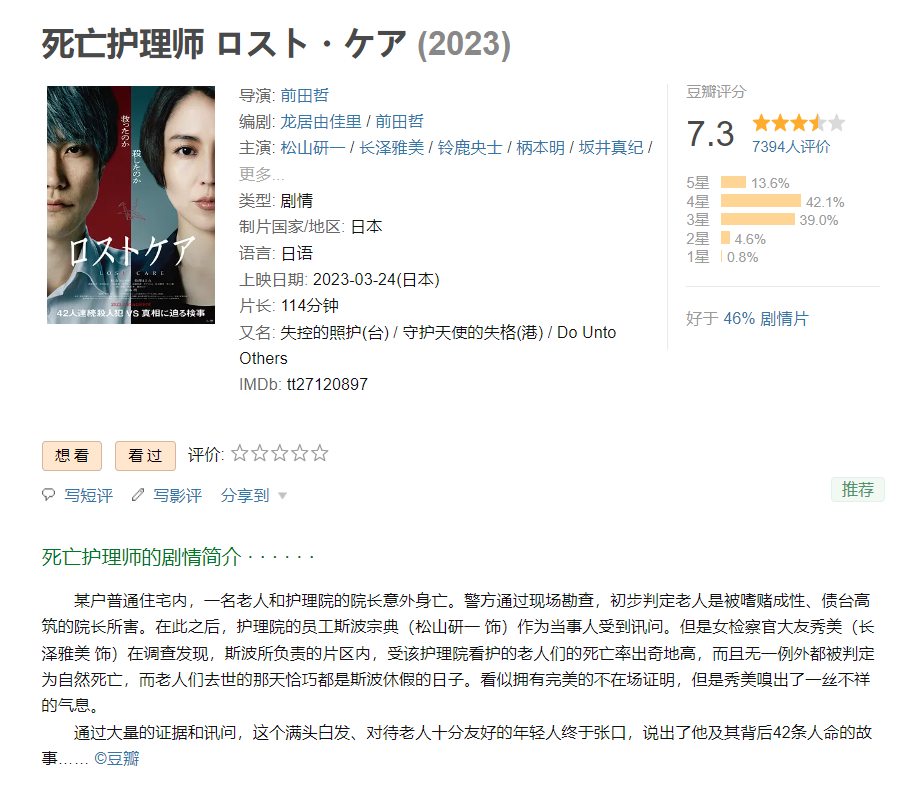
Task: View the 7394人评价 ratings link
Action: coord(791,147)
